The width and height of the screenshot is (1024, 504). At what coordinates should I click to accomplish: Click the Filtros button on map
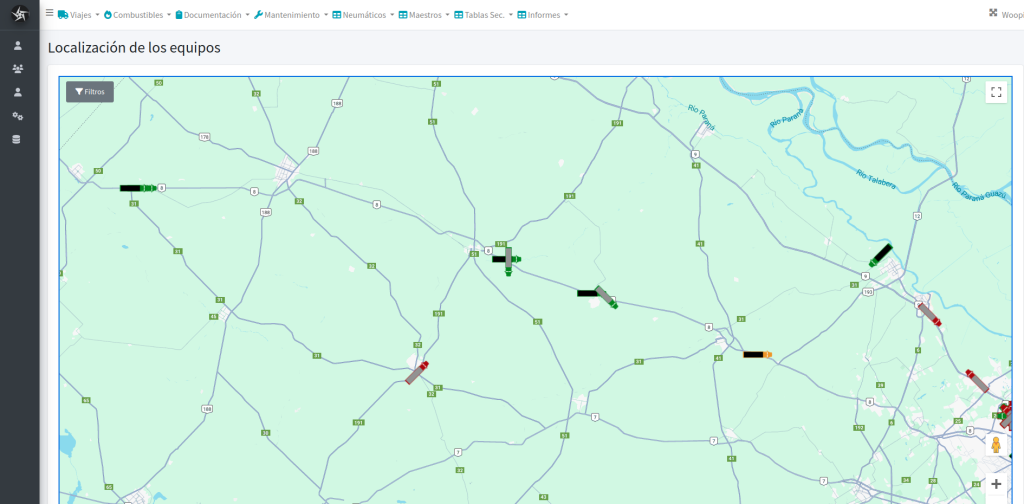click(x=90, y=92)
